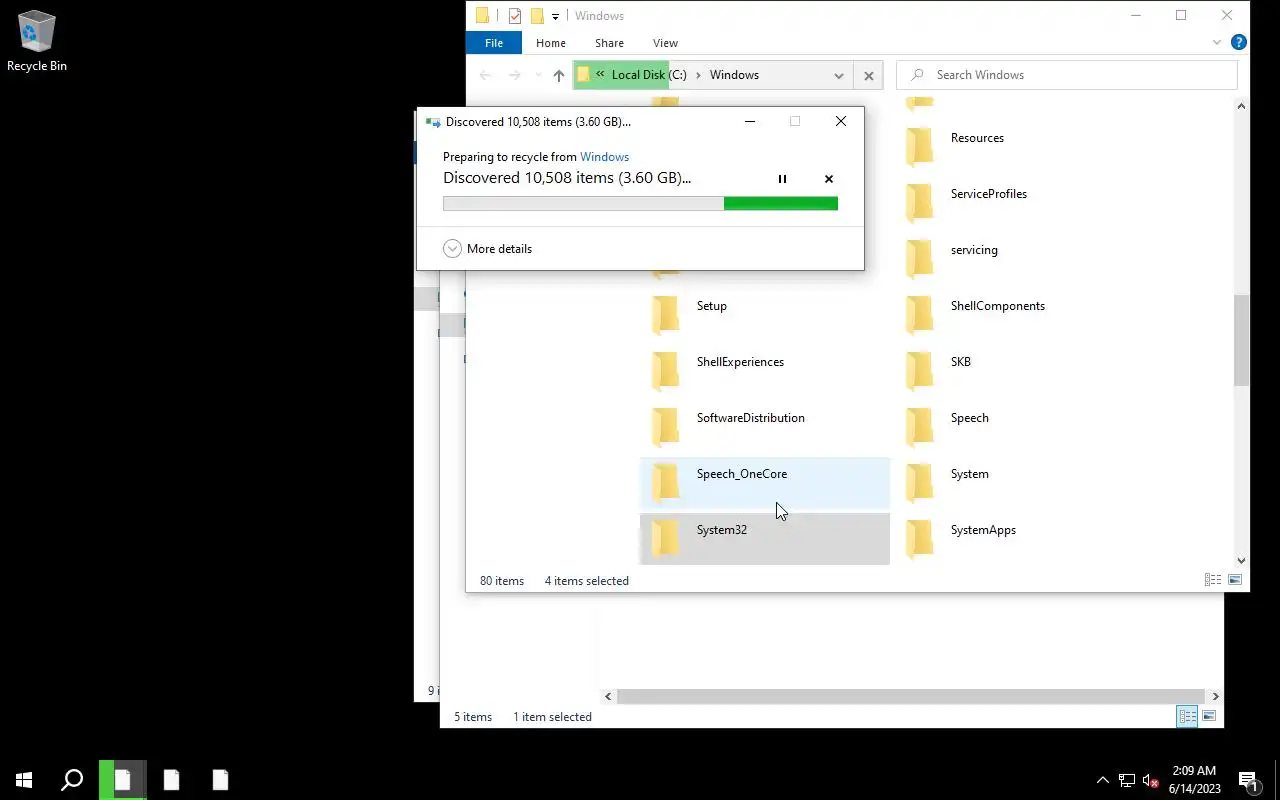Select the ServiceProfiles folder
This screenshot has width=1280, height=800.
[1019, 201]
